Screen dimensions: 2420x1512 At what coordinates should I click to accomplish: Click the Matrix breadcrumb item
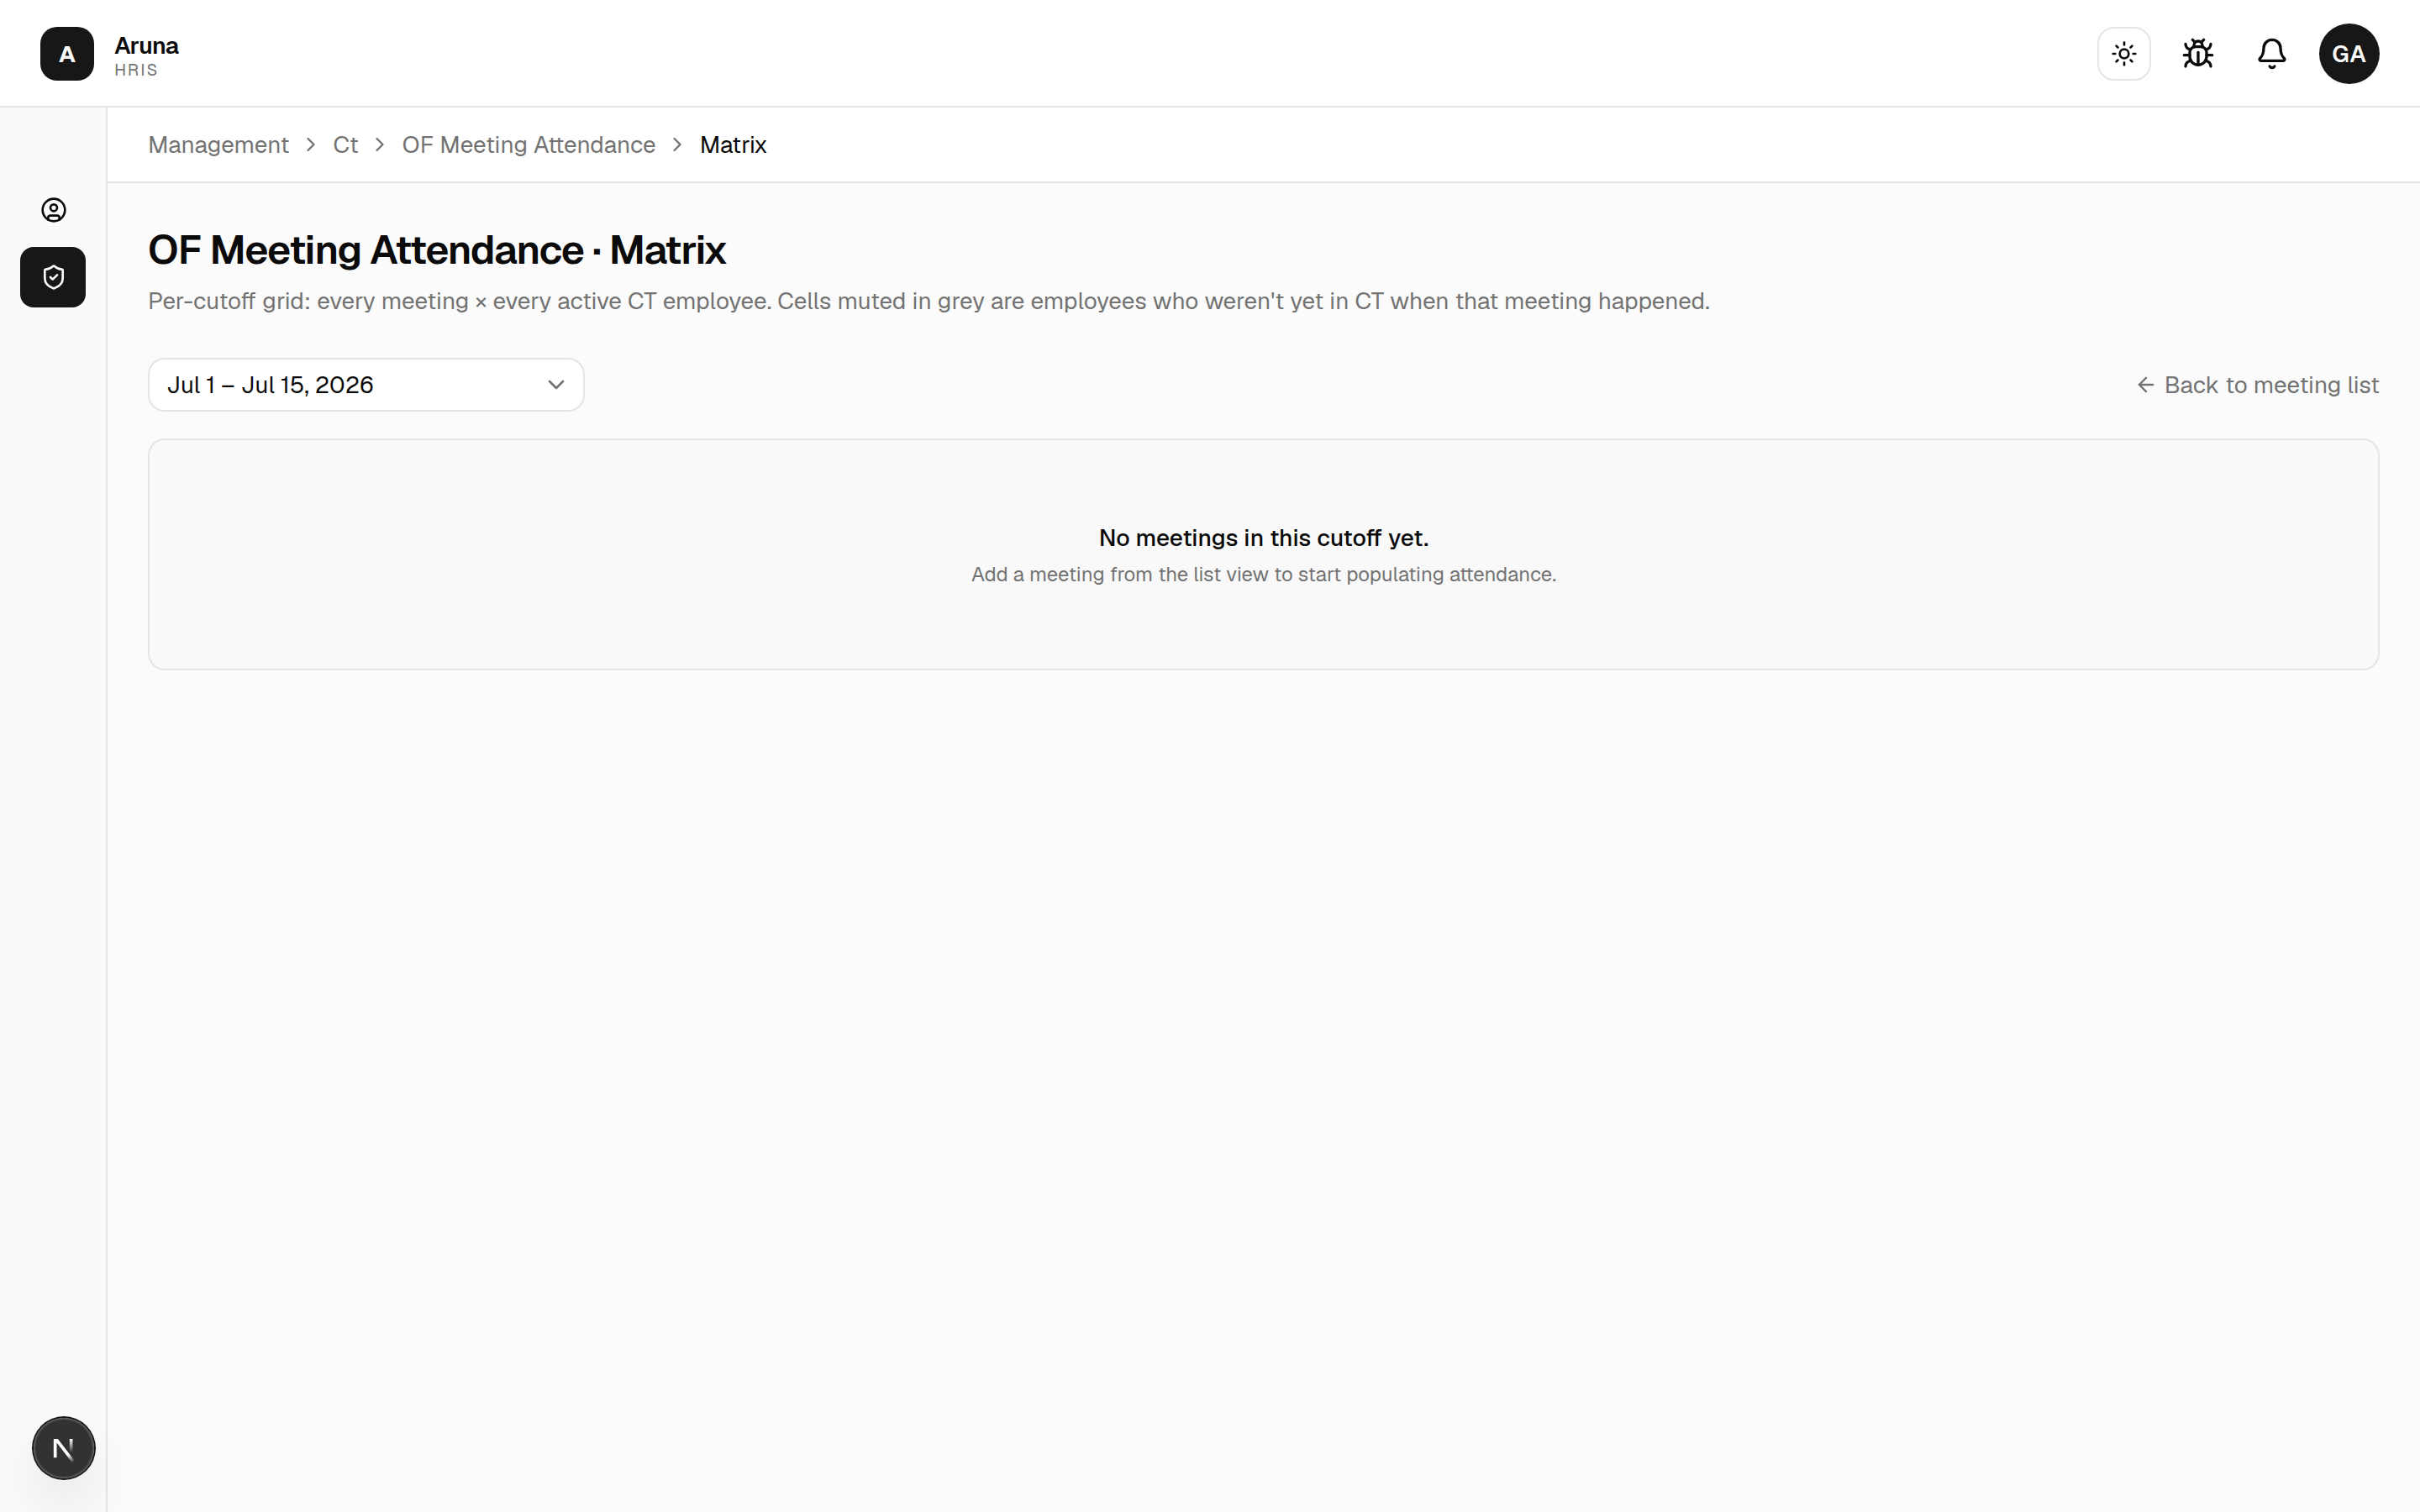(733, 145)
